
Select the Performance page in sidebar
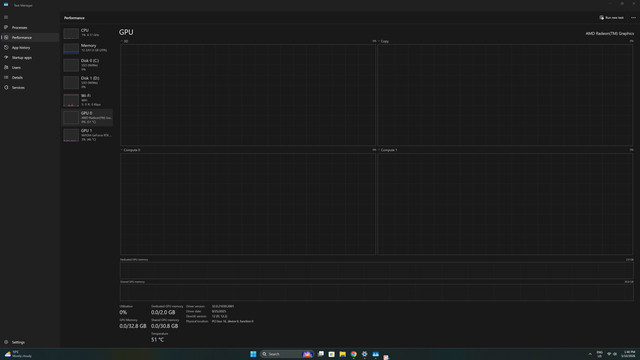[30, 38]
